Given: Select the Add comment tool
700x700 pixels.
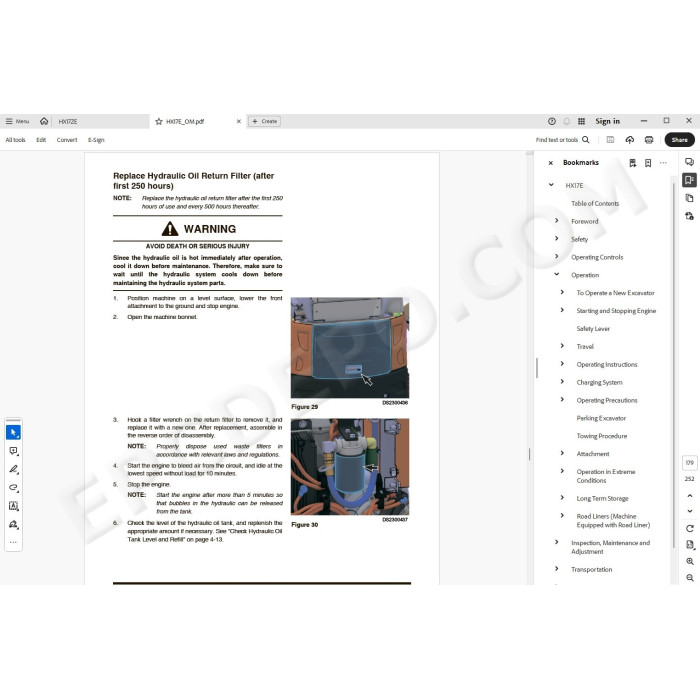Looking at the screenshot, I should [x=13, y=451].
